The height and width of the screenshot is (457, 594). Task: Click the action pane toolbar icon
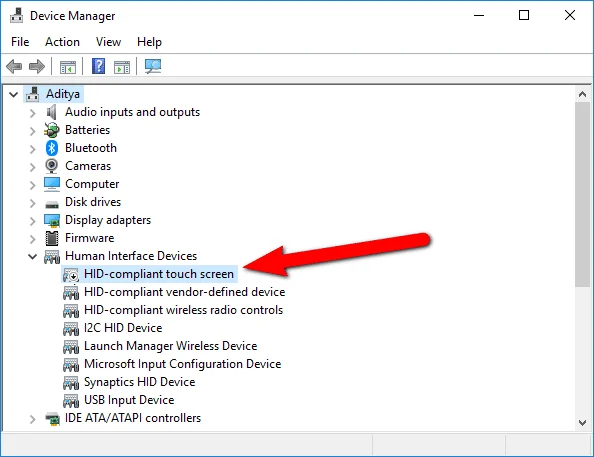tap(122, 67)
